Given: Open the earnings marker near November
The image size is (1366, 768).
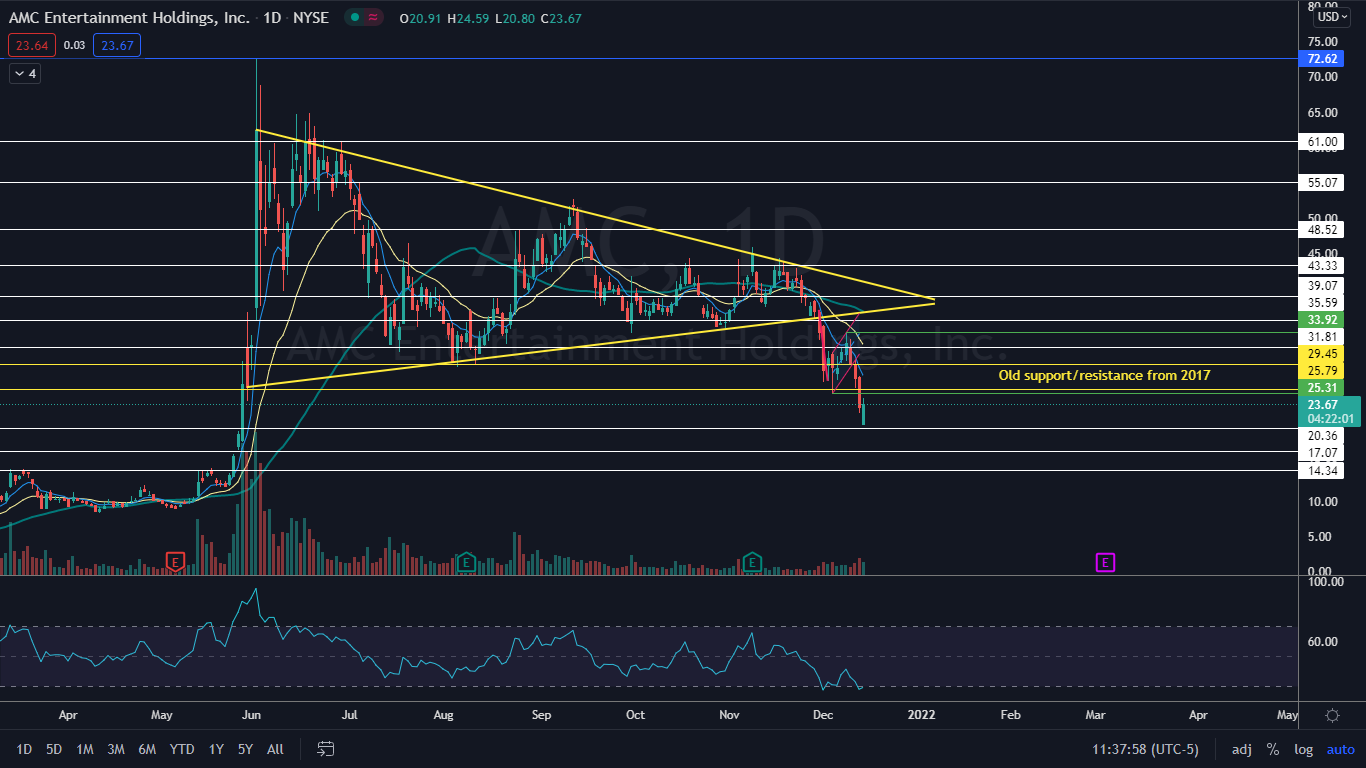Looking at the screenshot, I should point(752,562).
